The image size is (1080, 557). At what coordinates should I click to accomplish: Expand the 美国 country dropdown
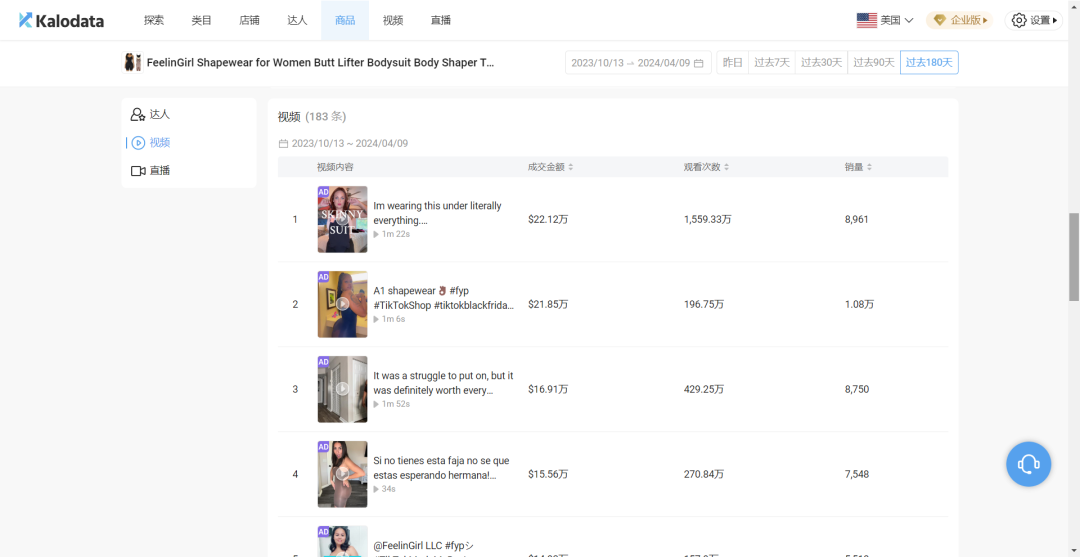coord(885,20)
